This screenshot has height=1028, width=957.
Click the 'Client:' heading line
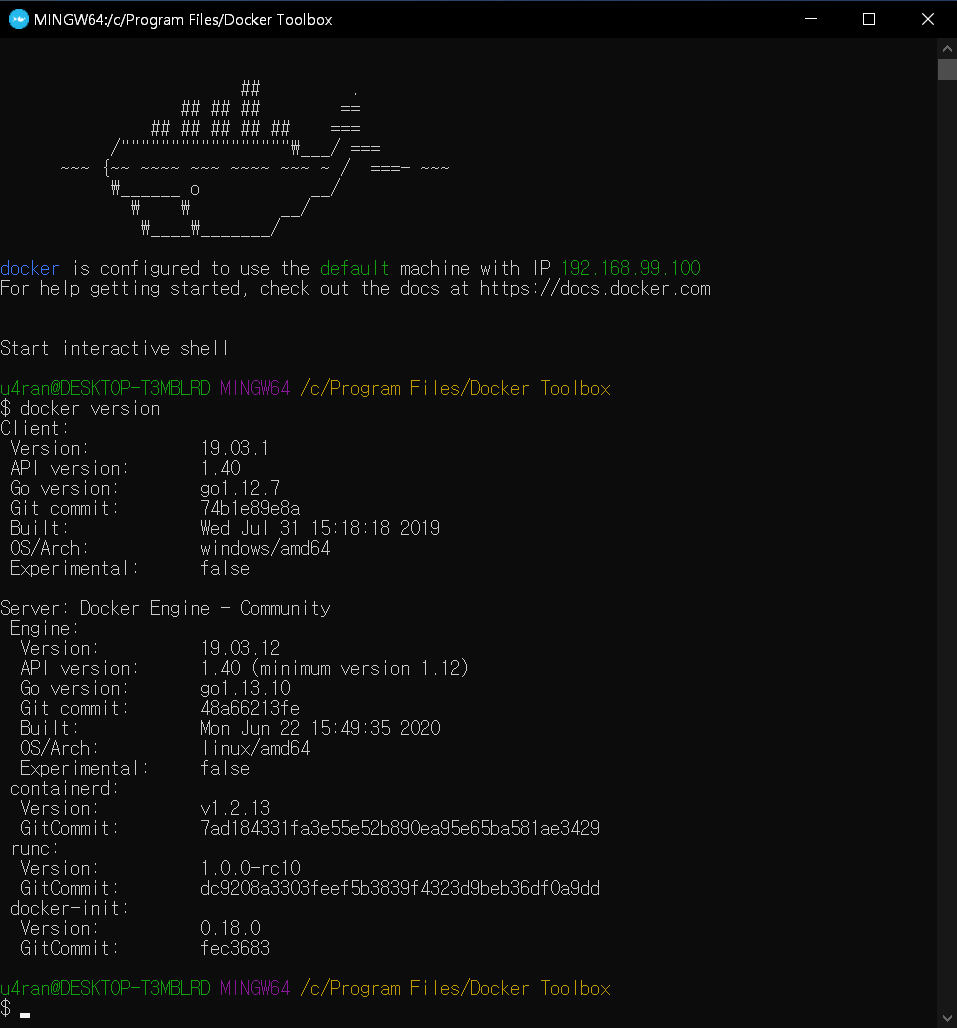[34, 428]
